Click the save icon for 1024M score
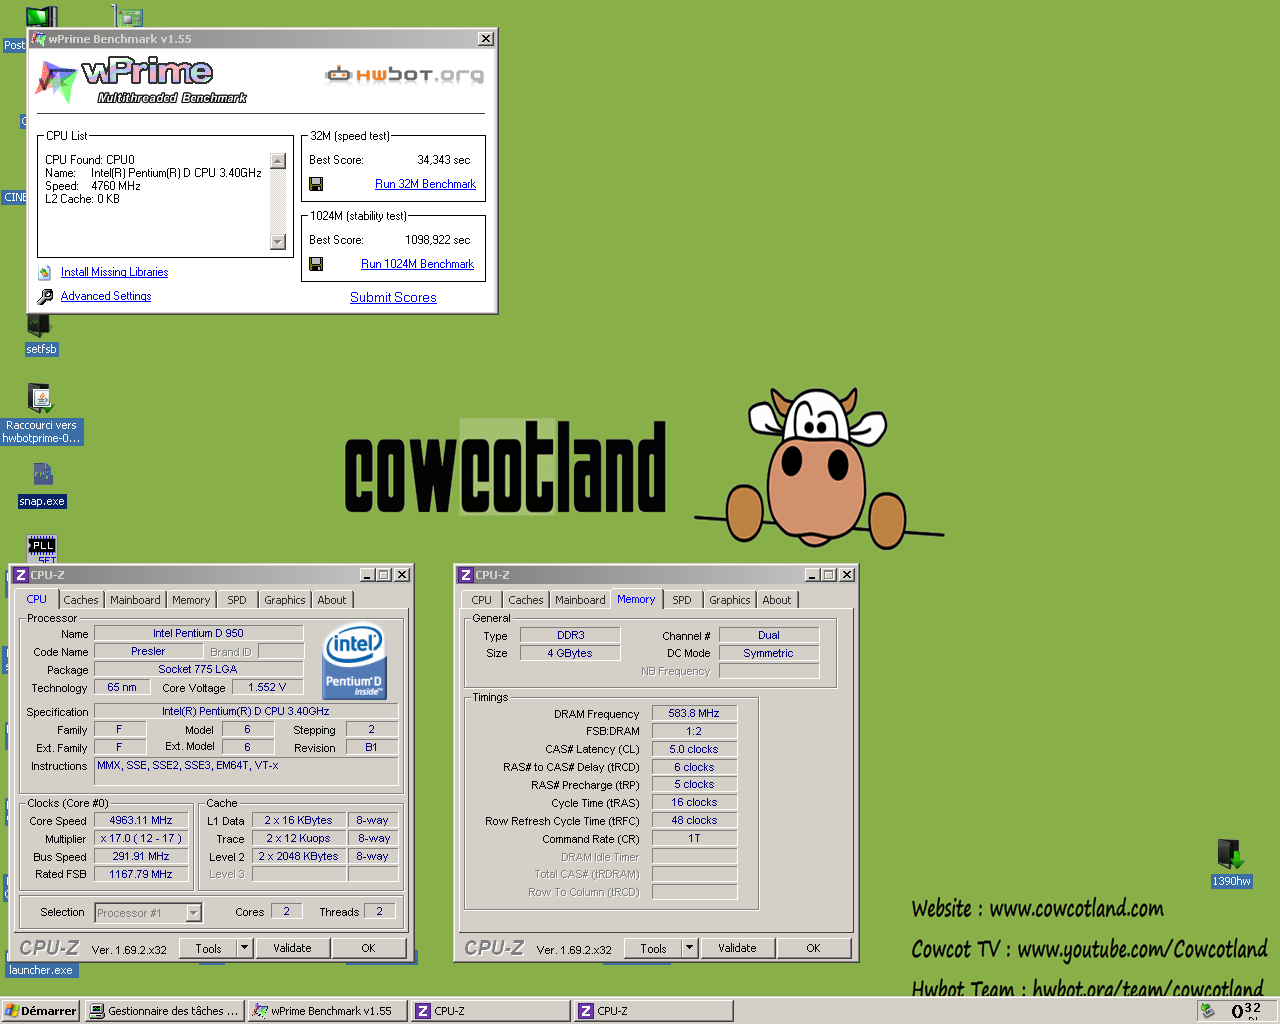1280x1024 pixels. [x=316, y=264]
